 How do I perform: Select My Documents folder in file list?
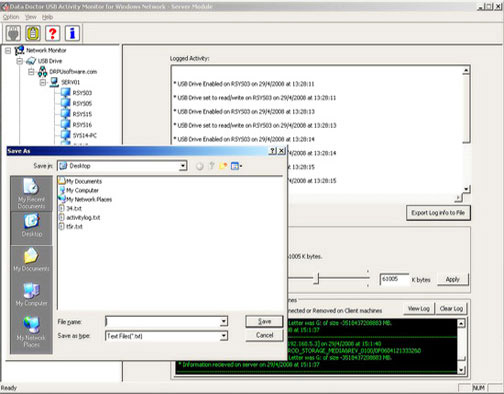(80, 181)
